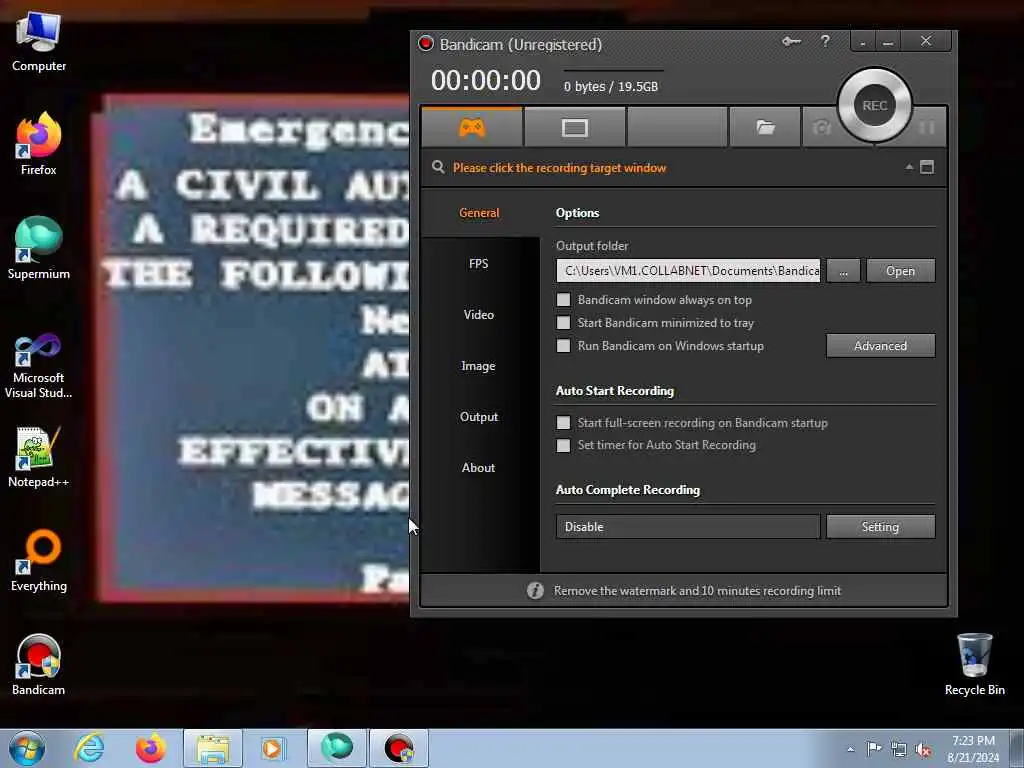Browse output folder with the '...' button
The height and width of the screenshot is (768, 1024).
pyautogui.click(x=843, y=270)
